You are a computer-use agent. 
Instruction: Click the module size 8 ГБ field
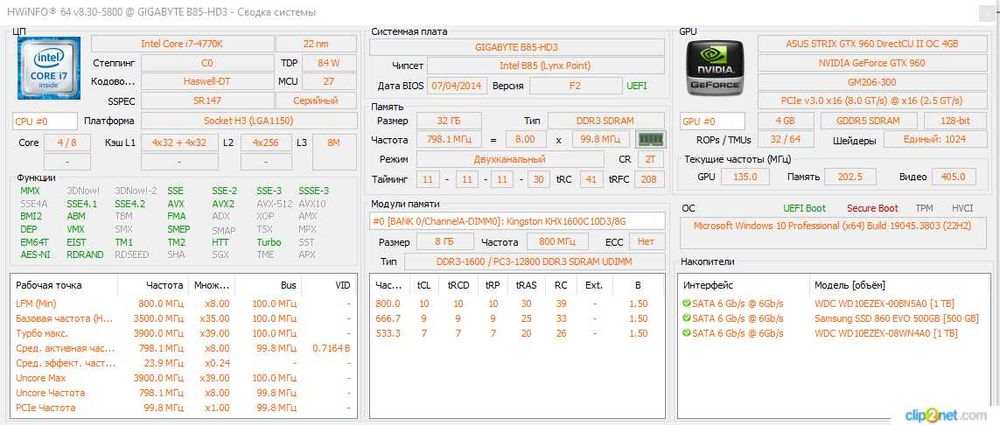(x=445, y=242)
